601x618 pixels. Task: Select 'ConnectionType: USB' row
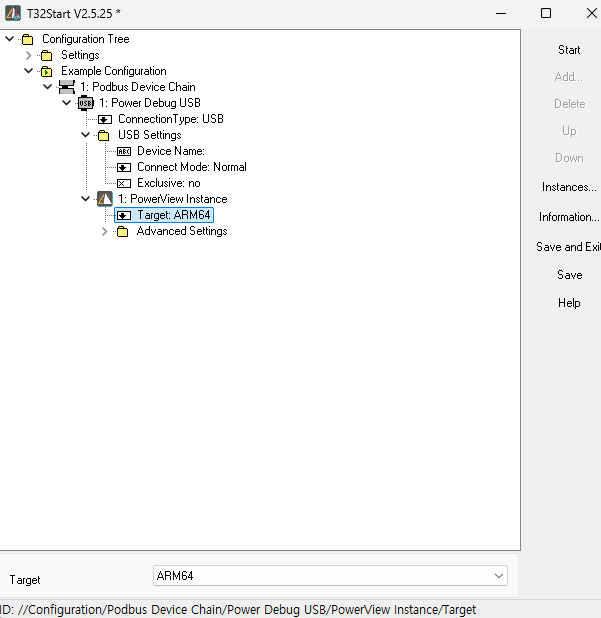click(171, 119)
